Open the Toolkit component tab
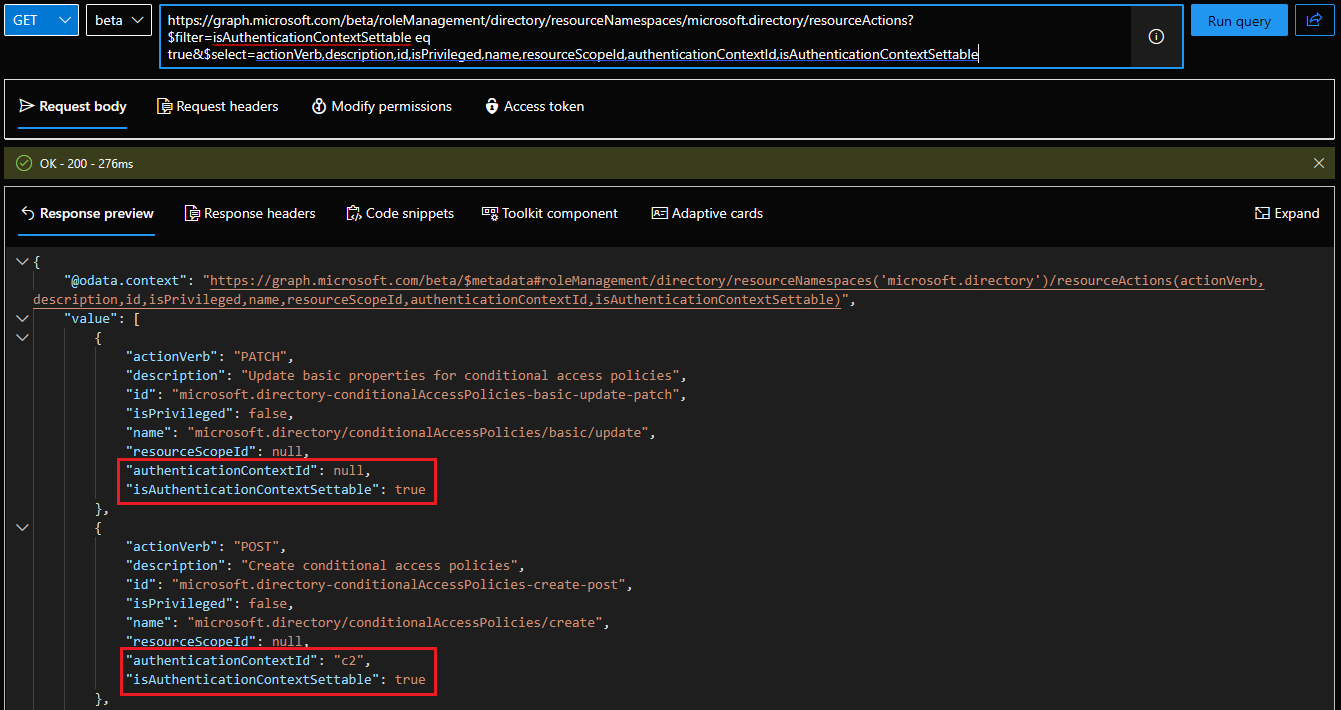This screenshot has width=1341, height=710. (x=549, y=213)
